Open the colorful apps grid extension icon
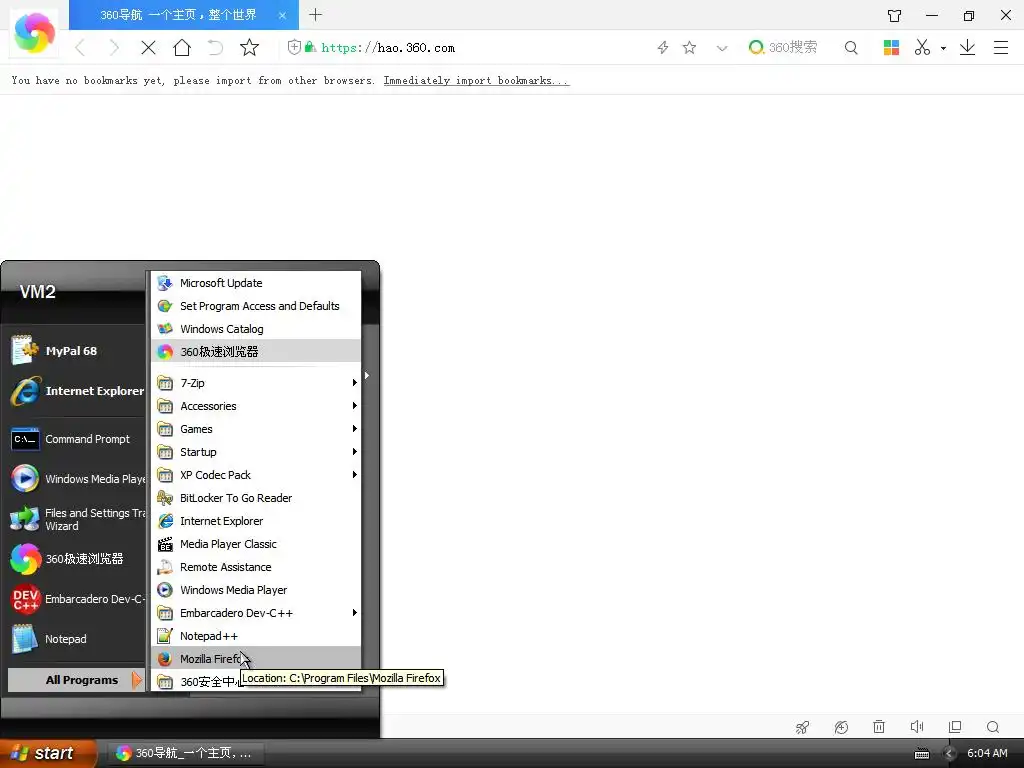The image size is (1024, 768). 891,48
